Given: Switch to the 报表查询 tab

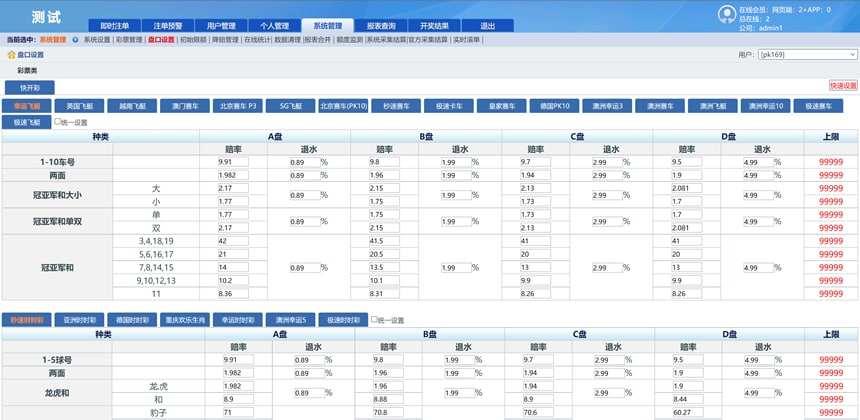Looking at the screenshot, I should [x=380, y=25].
